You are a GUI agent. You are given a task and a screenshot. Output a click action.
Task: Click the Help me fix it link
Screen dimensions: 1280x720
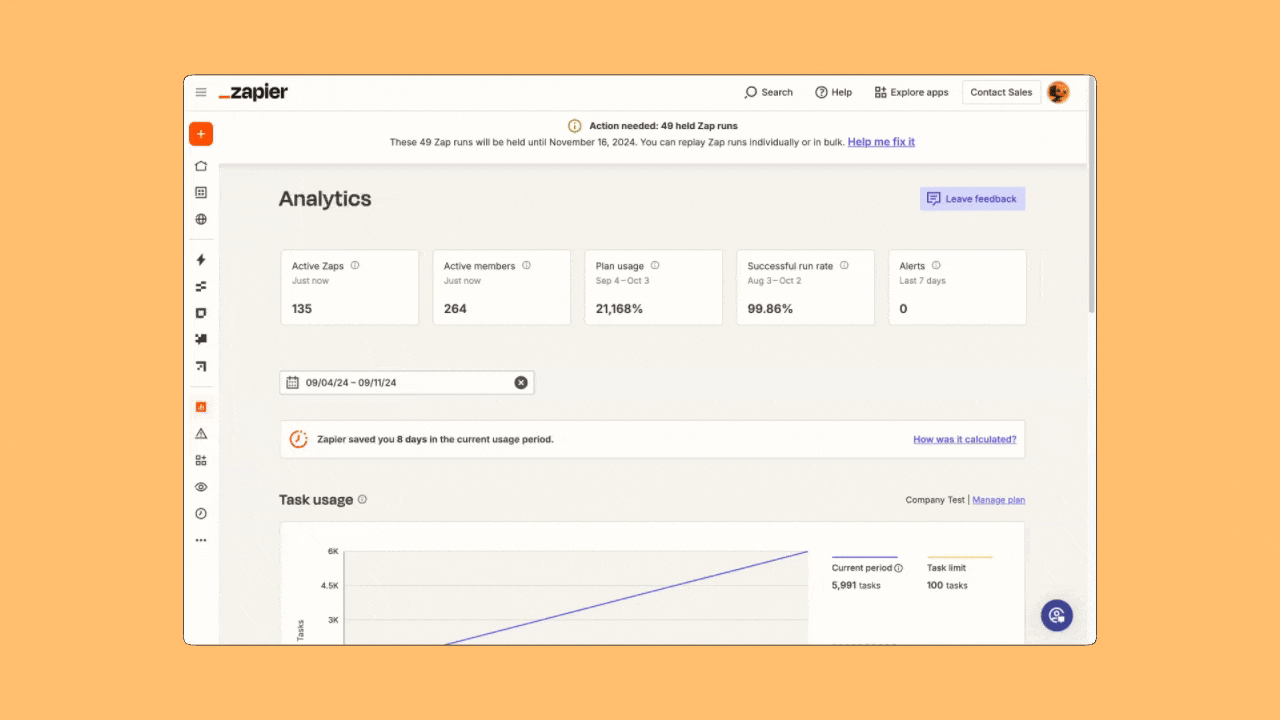pyautogui.click(x=881, y=142)
